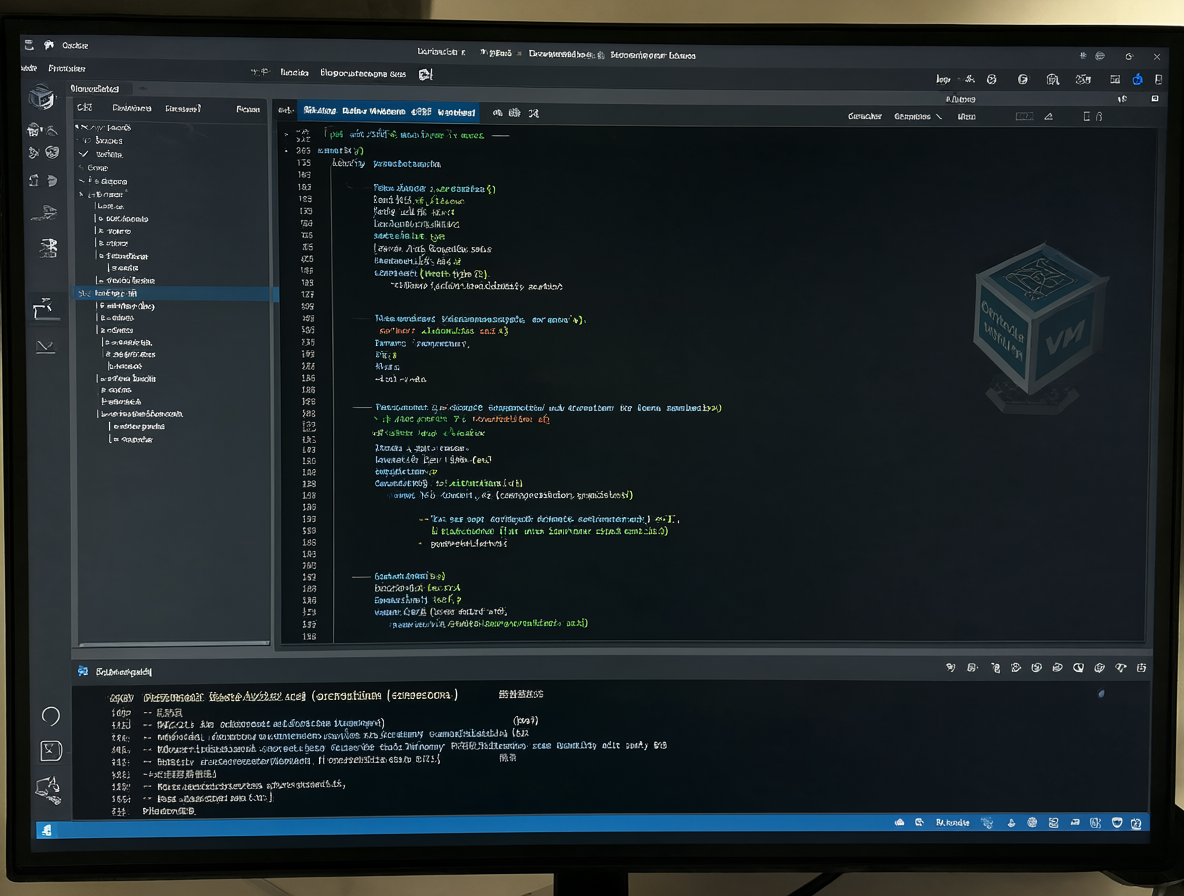This screenshot has height=896, width=1184.
Task: Close the window with the X button
Action: pos(1156,57)
